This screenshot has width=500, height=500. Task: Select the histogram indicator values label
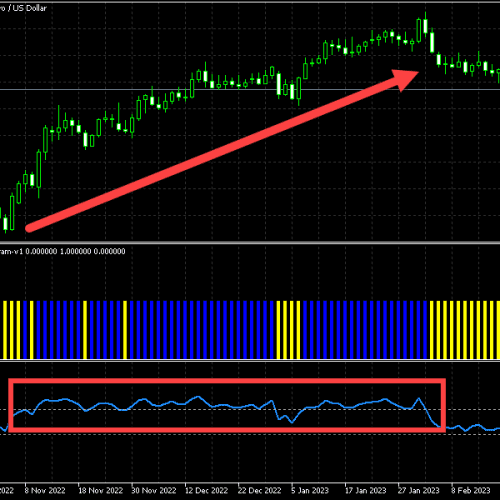pyautogui.click(x=63, y=251)
